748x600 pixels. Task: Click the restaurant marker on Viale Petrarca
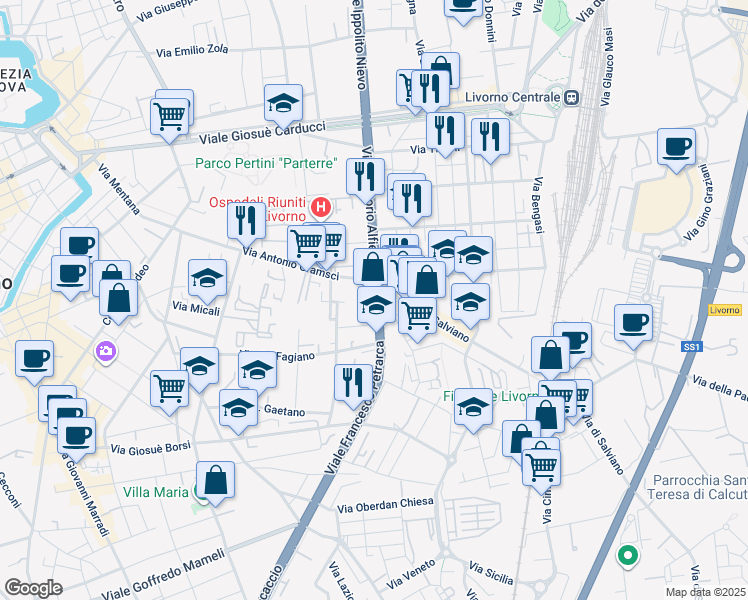click(353, 387)
